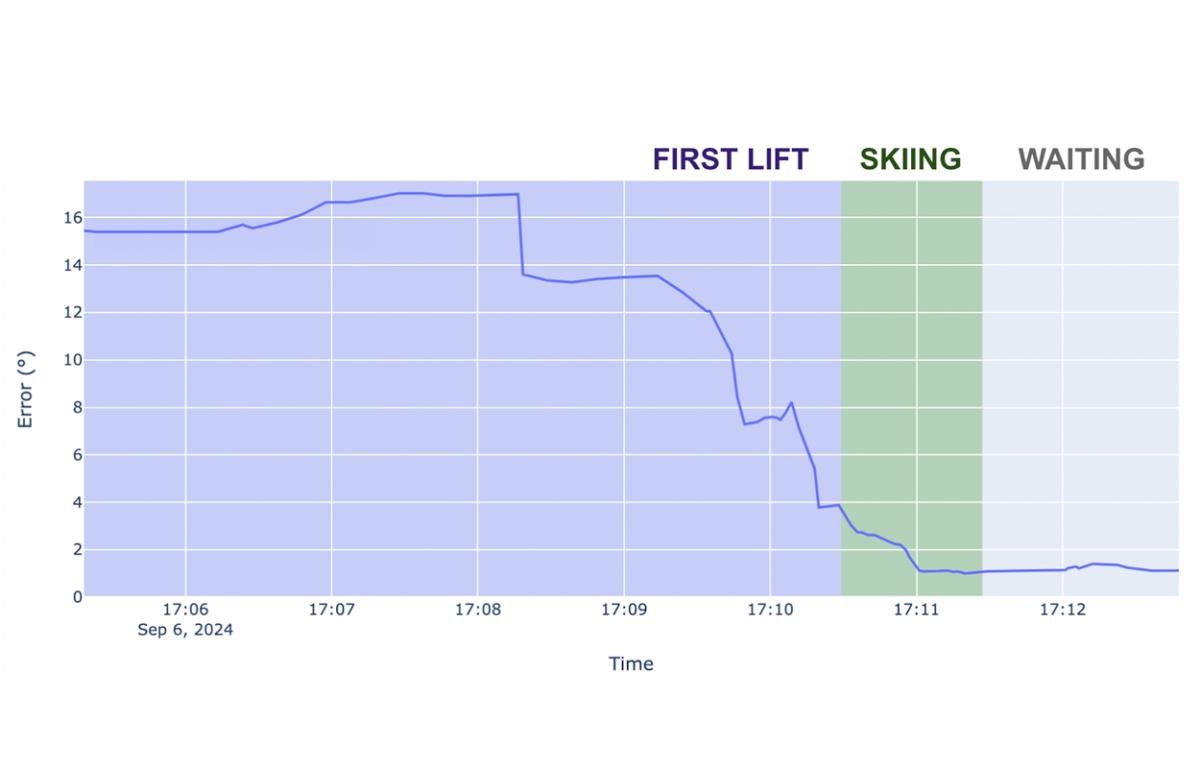Image resolution: width=1200 pixels, height=768 pixels.
Task: Click the 17:11 time tick label
Action: click(x=916, y=610)
